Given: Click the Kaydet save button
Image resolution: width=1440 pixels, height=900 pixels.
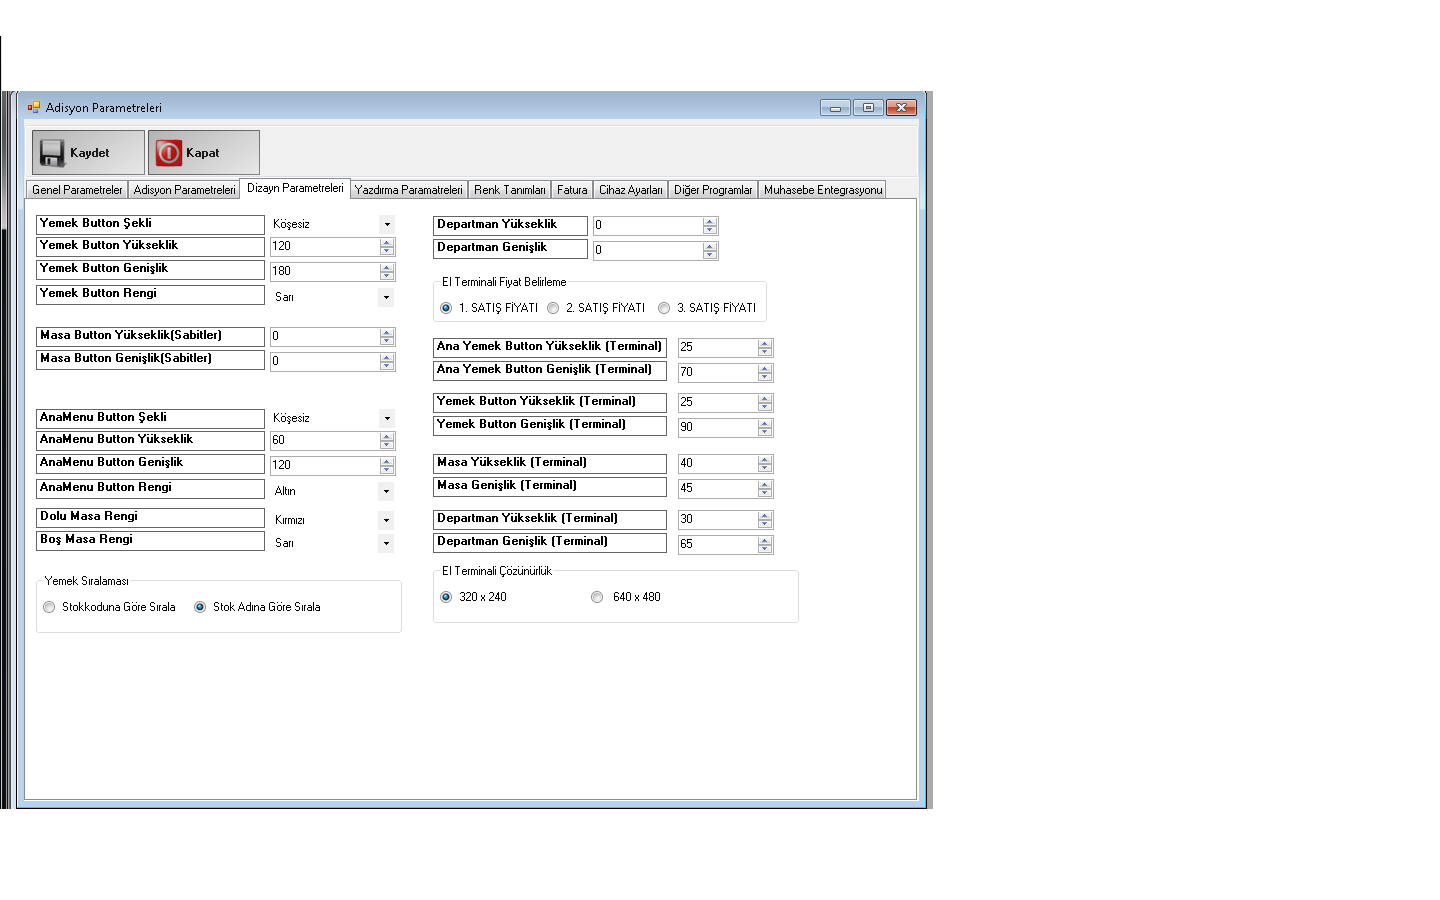Looking at the screenshot, I should (88, 152).
